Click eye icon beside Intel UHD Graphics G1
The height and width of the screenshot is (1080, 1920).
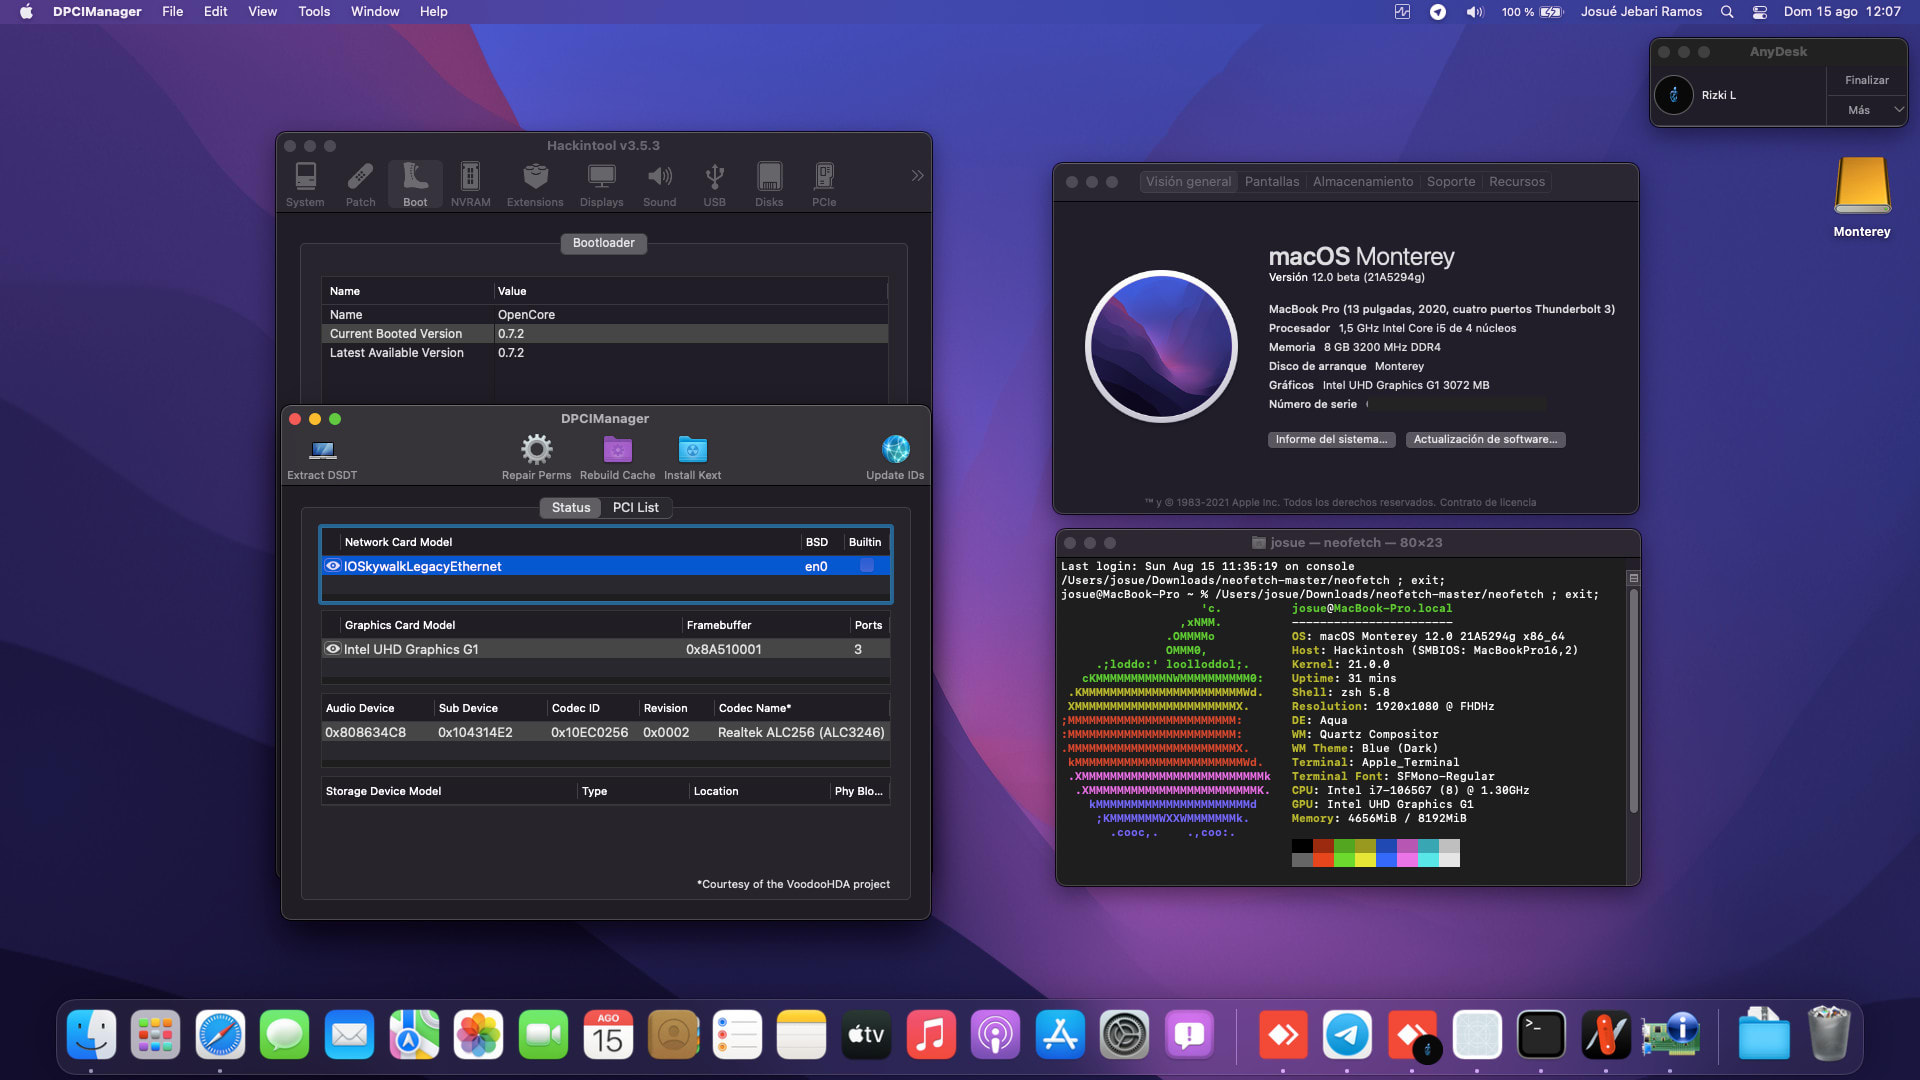333,649
